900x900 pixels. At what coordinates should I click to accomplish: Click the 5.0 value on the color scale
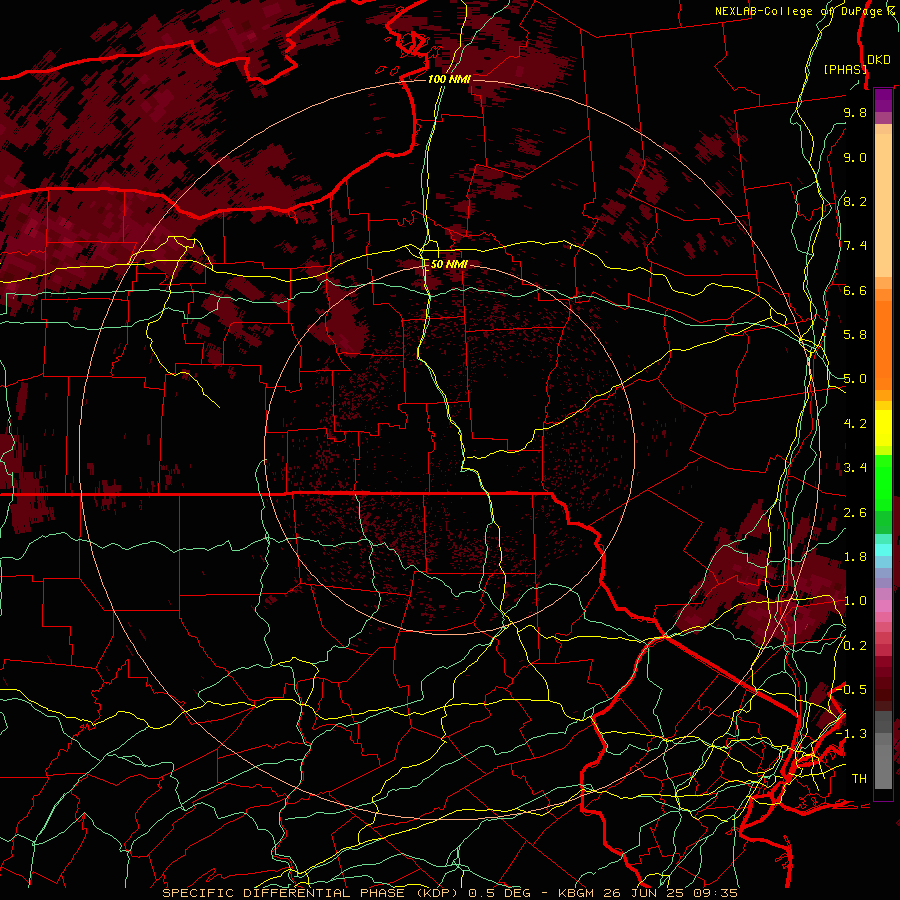[x=855, y=379]
